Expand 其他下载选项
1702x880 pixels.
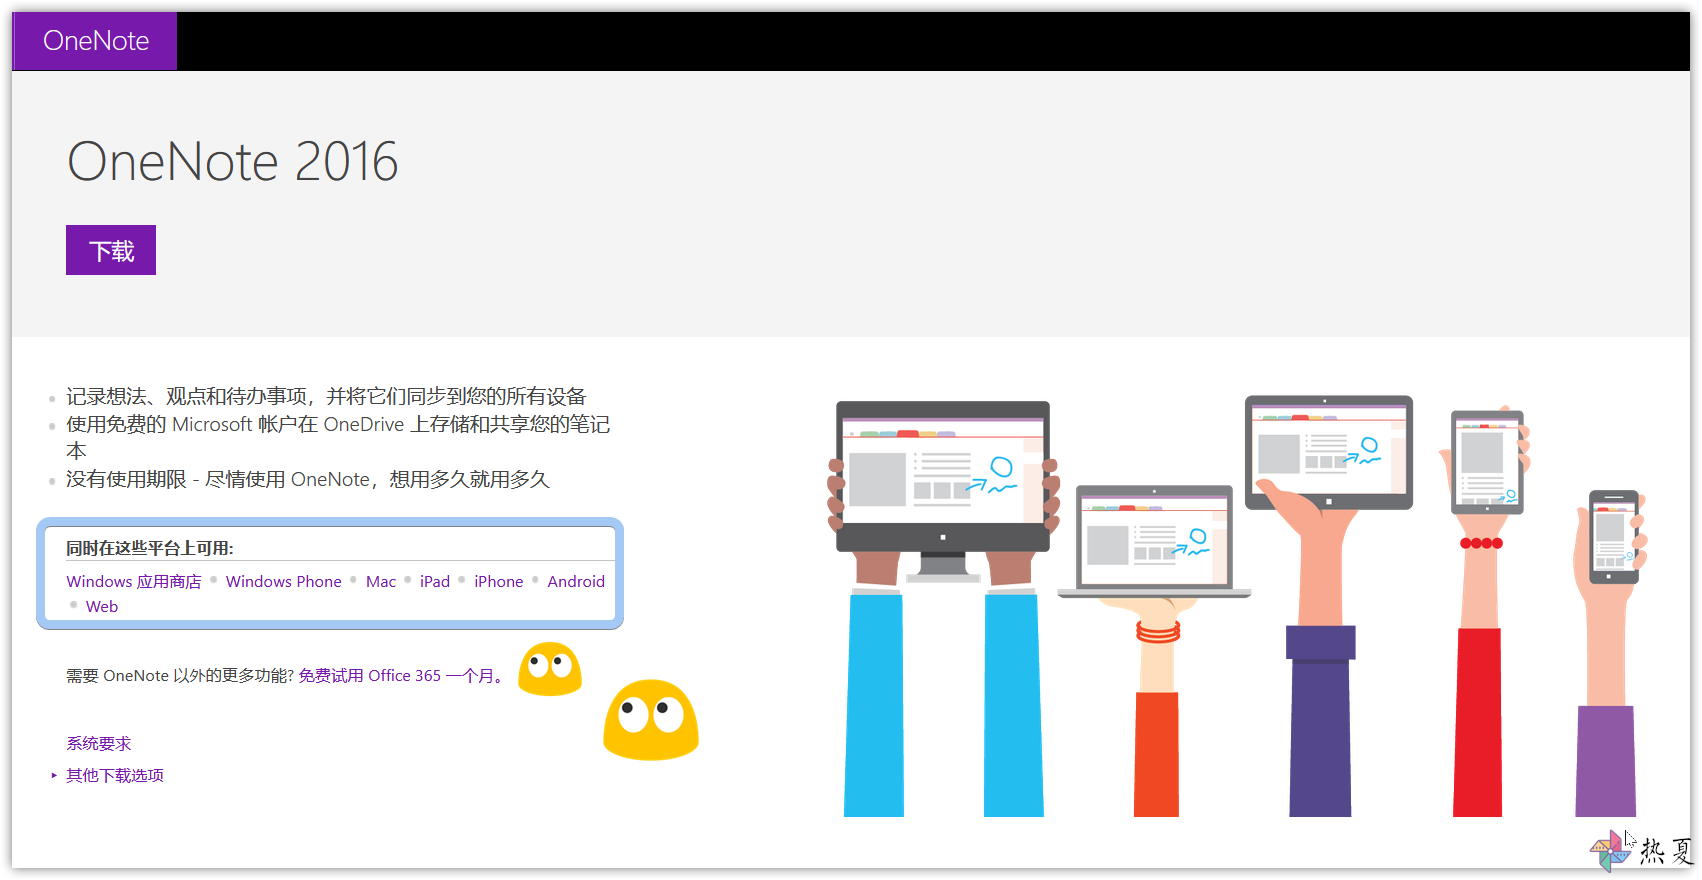(x=115, y=775)
